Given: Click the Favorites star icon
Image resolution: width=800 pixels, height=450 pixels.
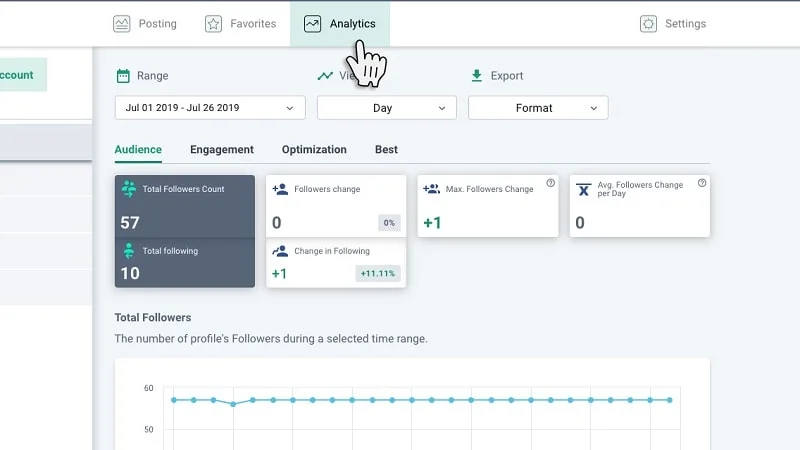Looking at the screenshot, I should coord(213,24).
